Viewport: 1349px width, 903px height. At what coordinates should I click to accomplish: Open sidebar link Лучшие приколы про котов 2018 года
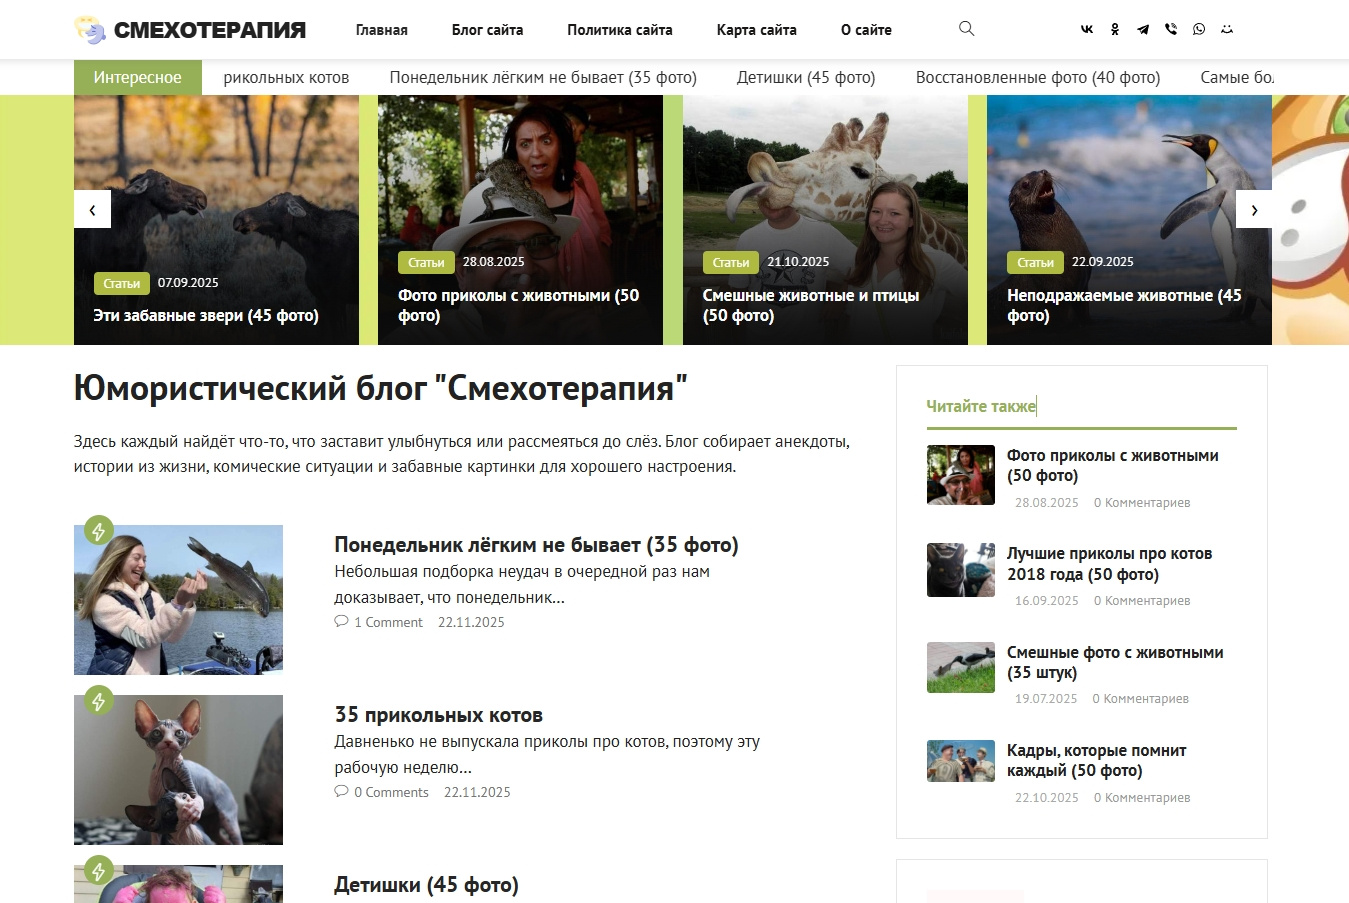tap(1110, 564)
